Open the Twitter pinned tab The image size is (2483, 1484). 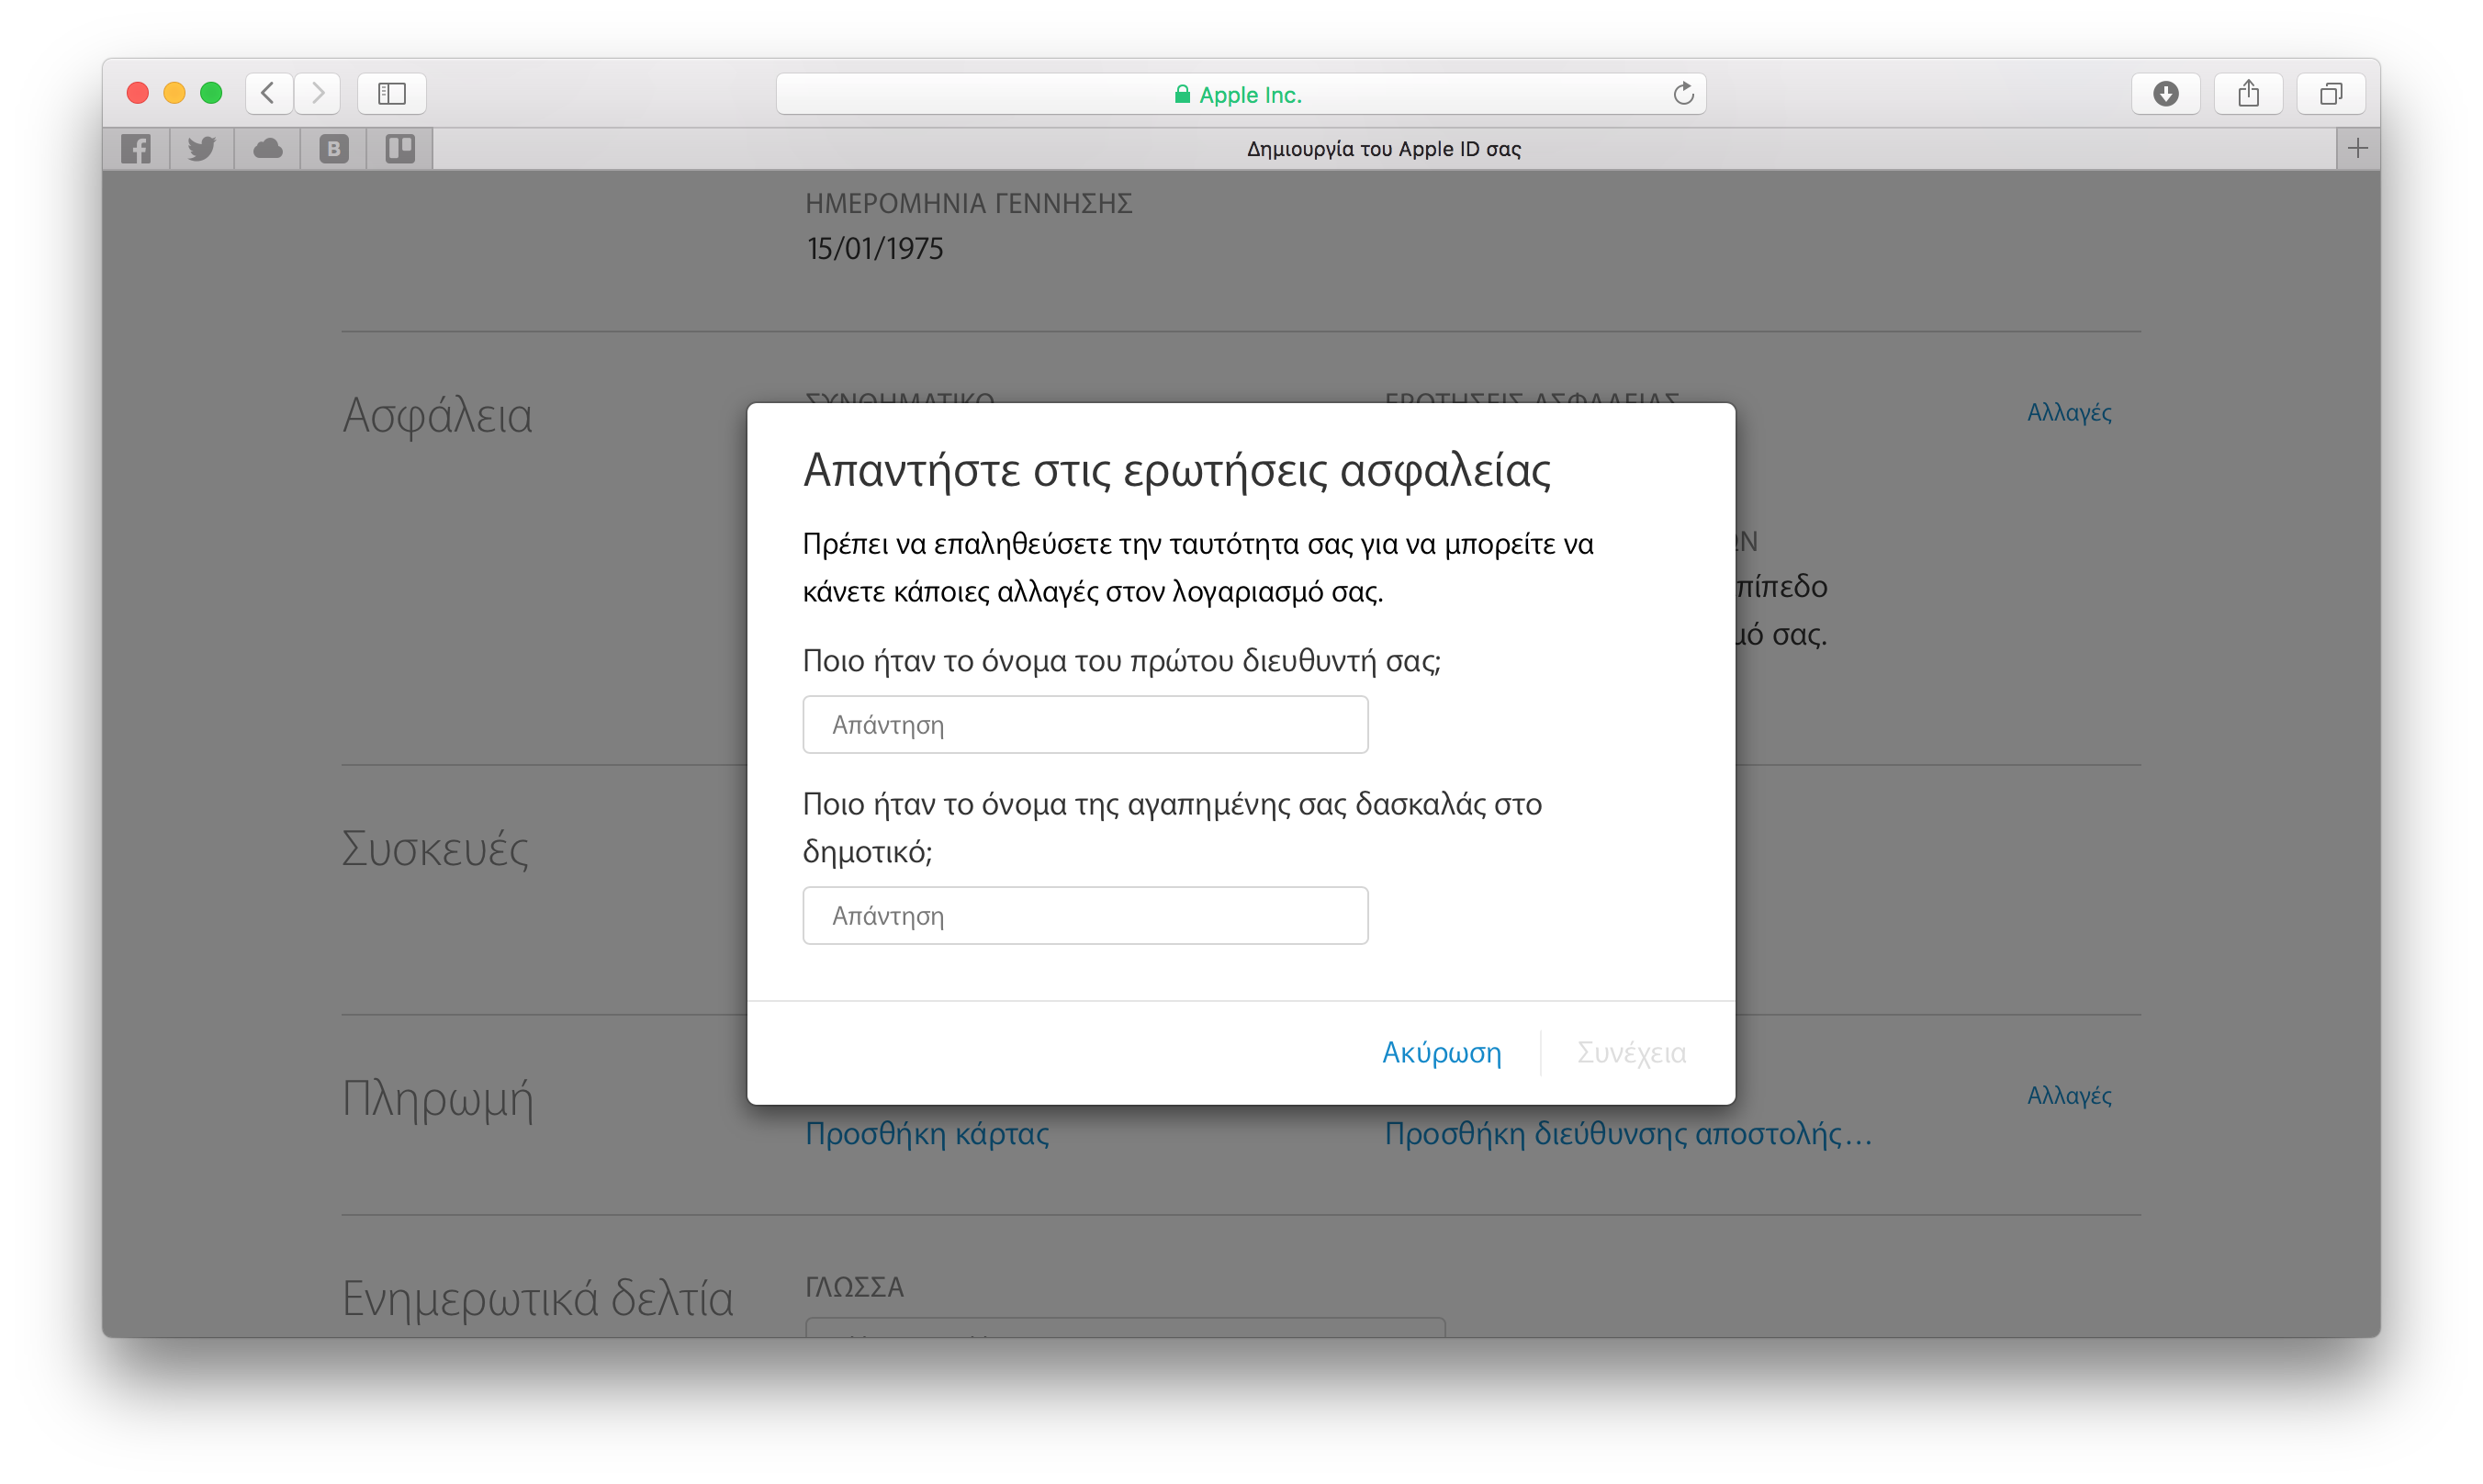pos(202,149)
